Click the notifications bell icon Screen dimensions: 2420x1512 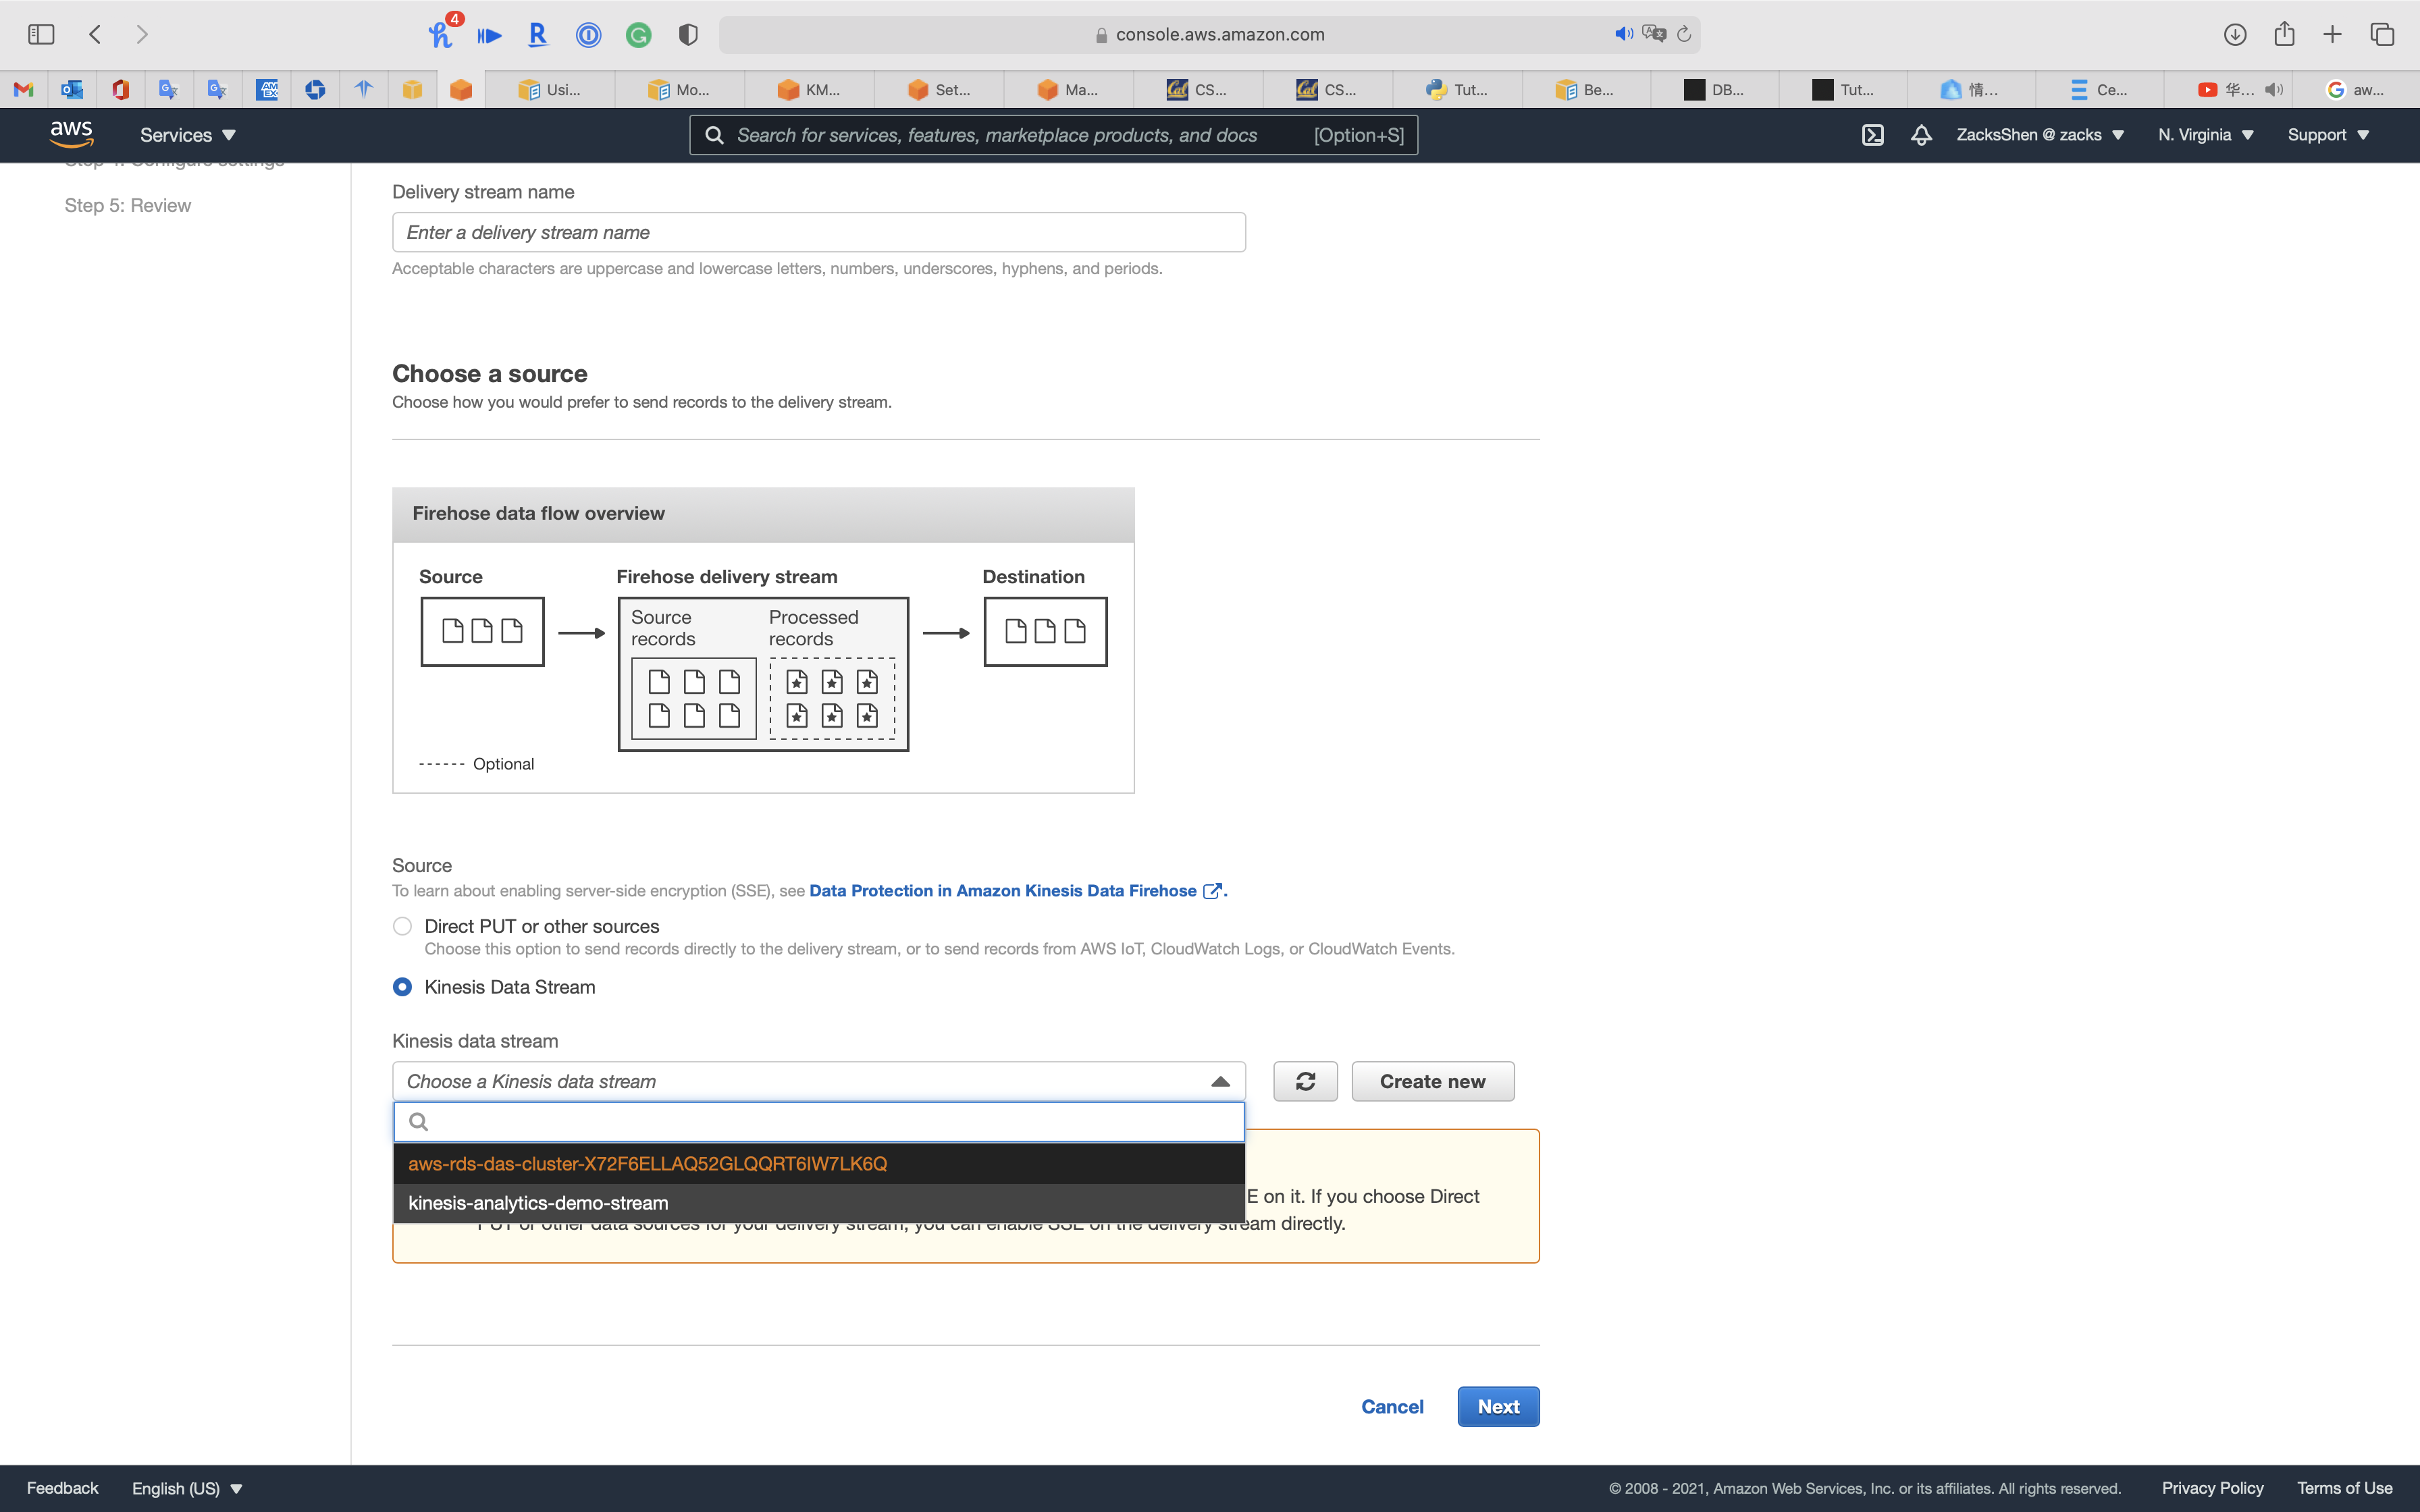1920,135
